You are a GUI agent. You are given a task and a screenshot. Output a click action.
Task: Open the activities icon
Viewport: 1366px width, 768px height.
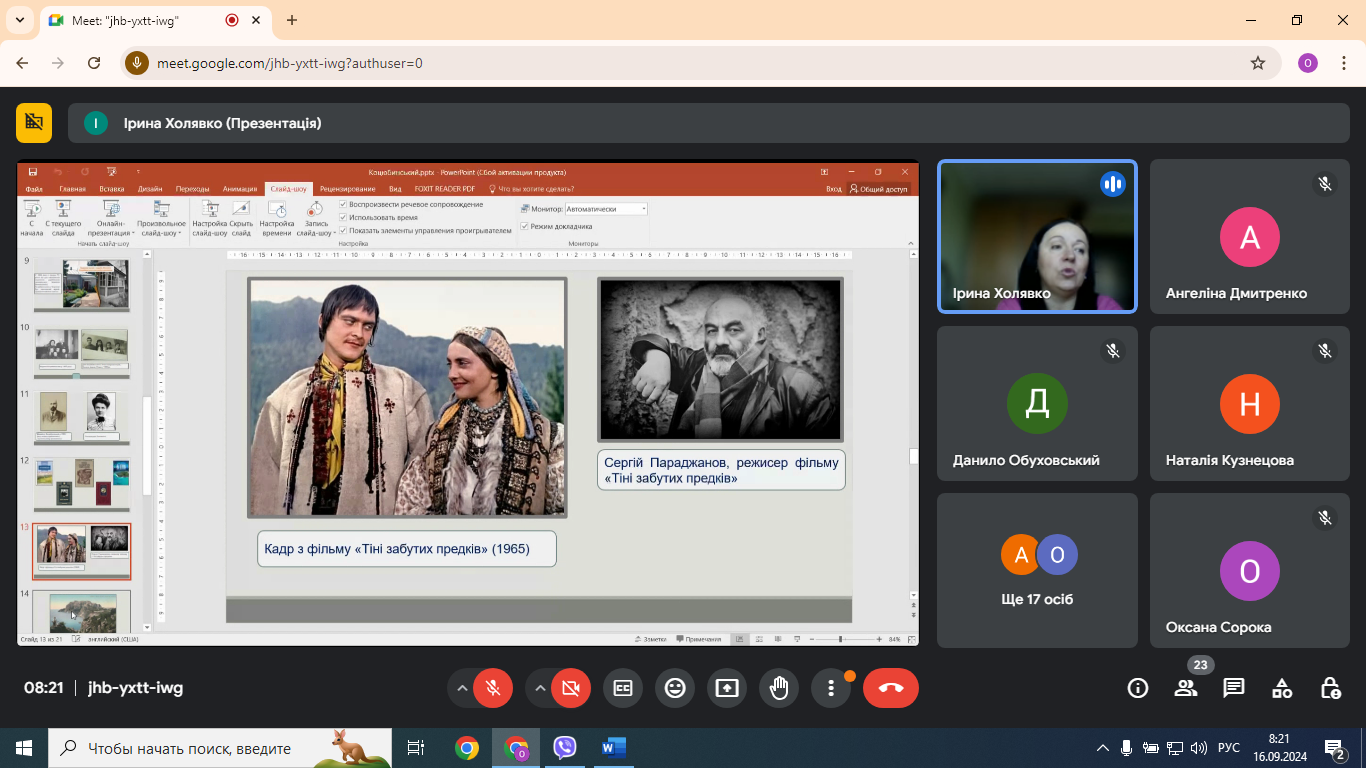[x=1282, y=688]
